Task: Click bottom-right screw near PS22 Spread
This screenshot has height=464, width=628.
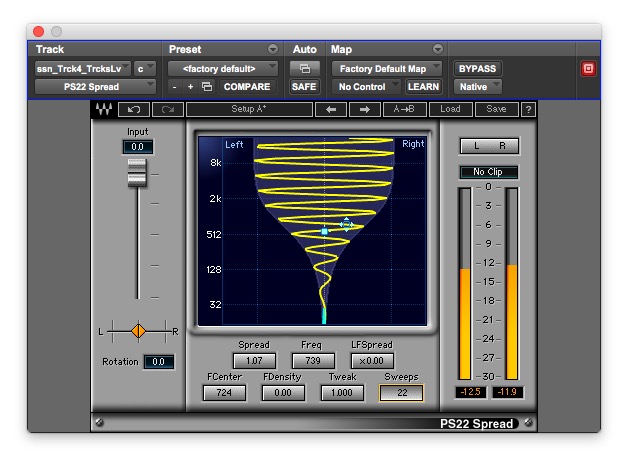Action: pyautogui.click(x=529, y=422)
